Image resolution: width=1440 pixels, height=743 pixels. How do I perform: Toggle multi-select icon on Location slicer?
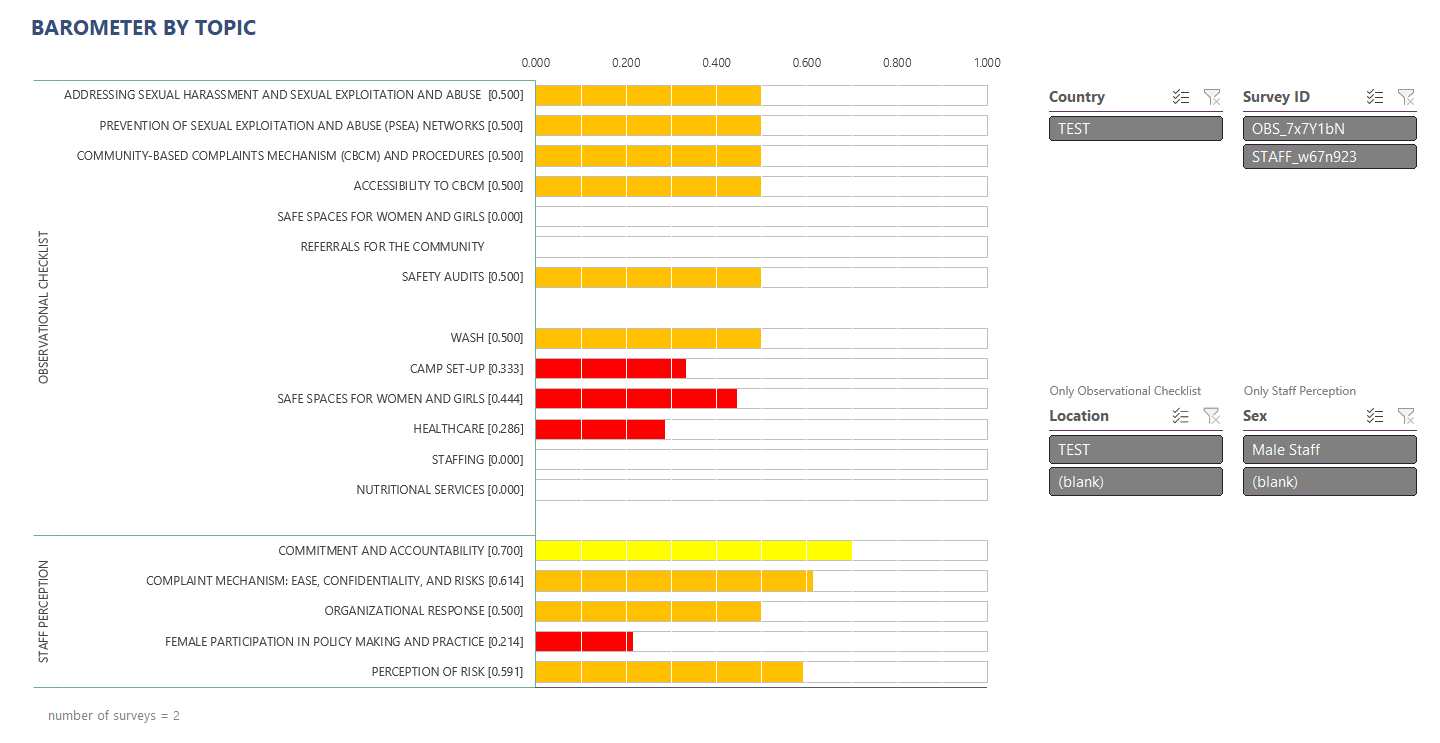(x=1181, y=416)
